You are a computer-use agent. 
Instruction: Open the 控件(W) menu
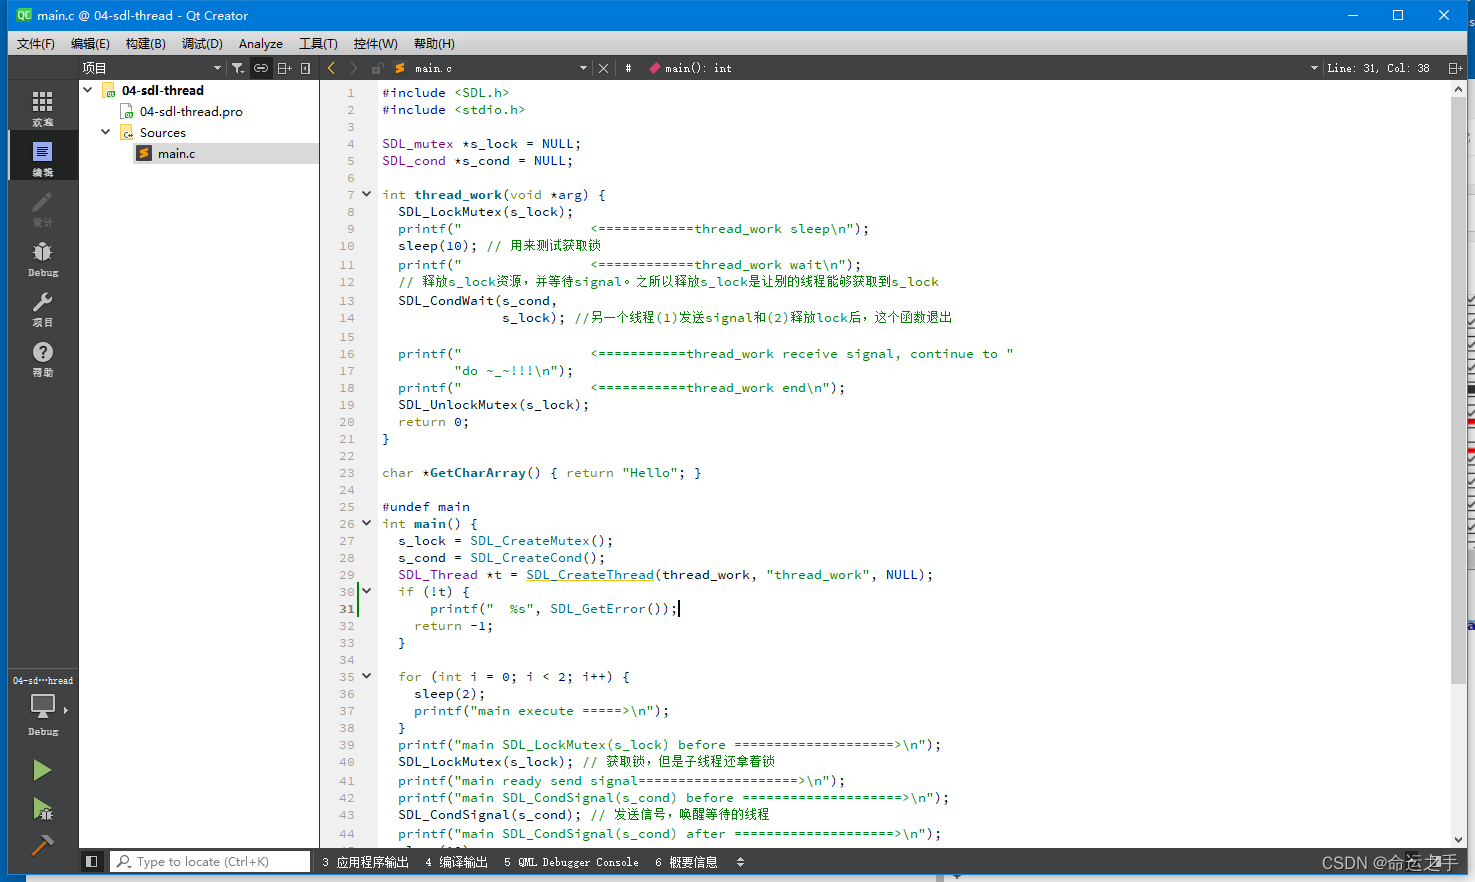point(376,43)
